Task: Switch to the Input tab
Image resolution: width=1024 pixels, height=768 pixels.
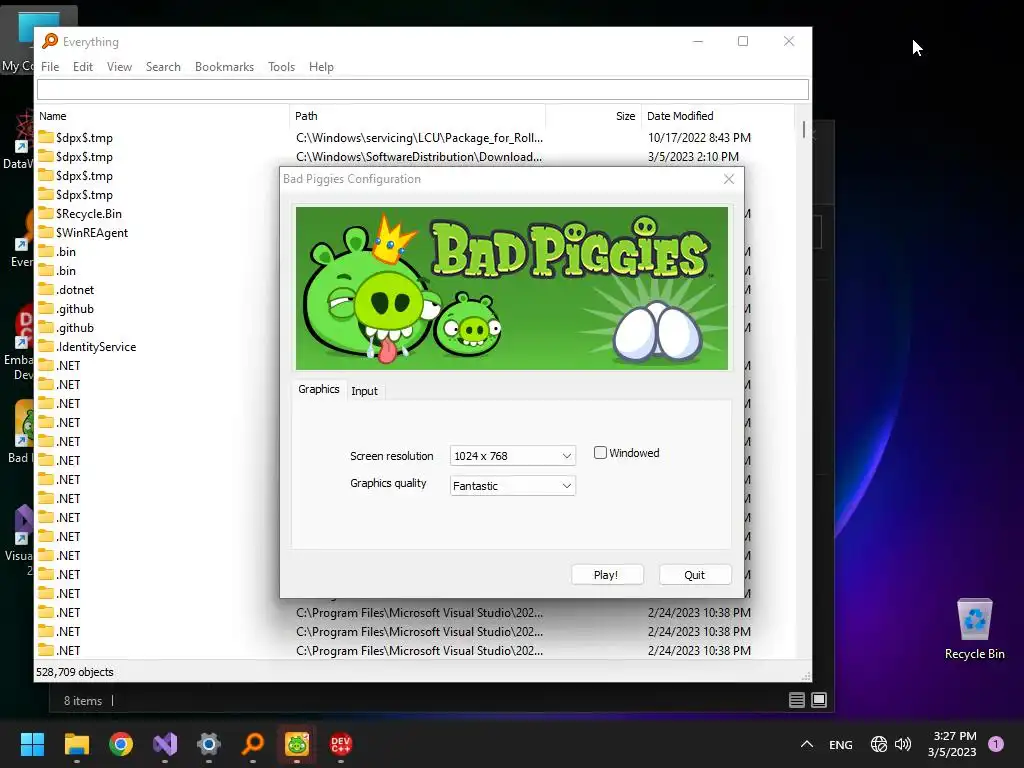Action: tap(364, 391)
